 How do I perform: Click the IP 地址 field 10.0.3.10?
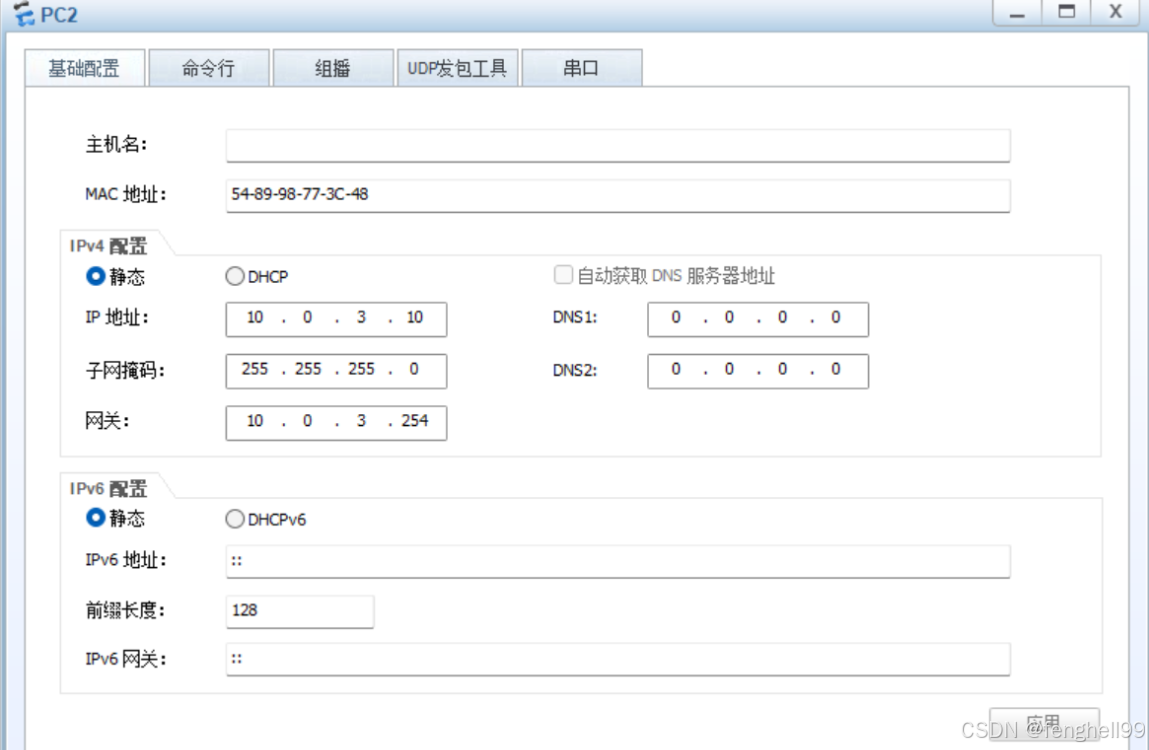[336, 319]
